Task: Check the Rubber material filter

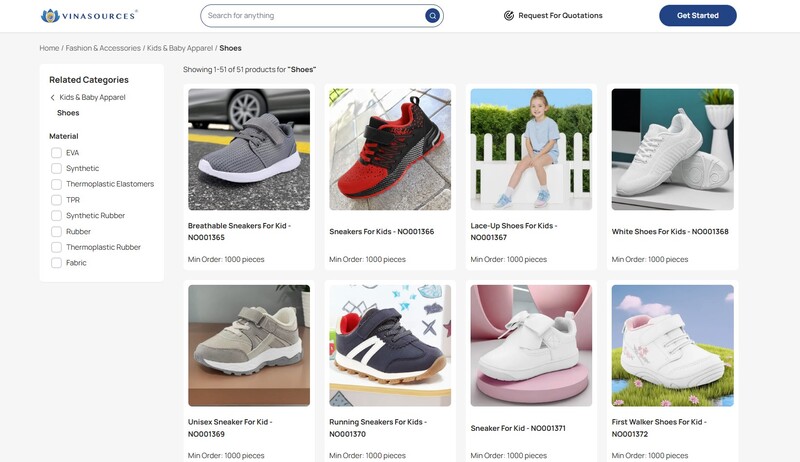Action: coord(57,232)
